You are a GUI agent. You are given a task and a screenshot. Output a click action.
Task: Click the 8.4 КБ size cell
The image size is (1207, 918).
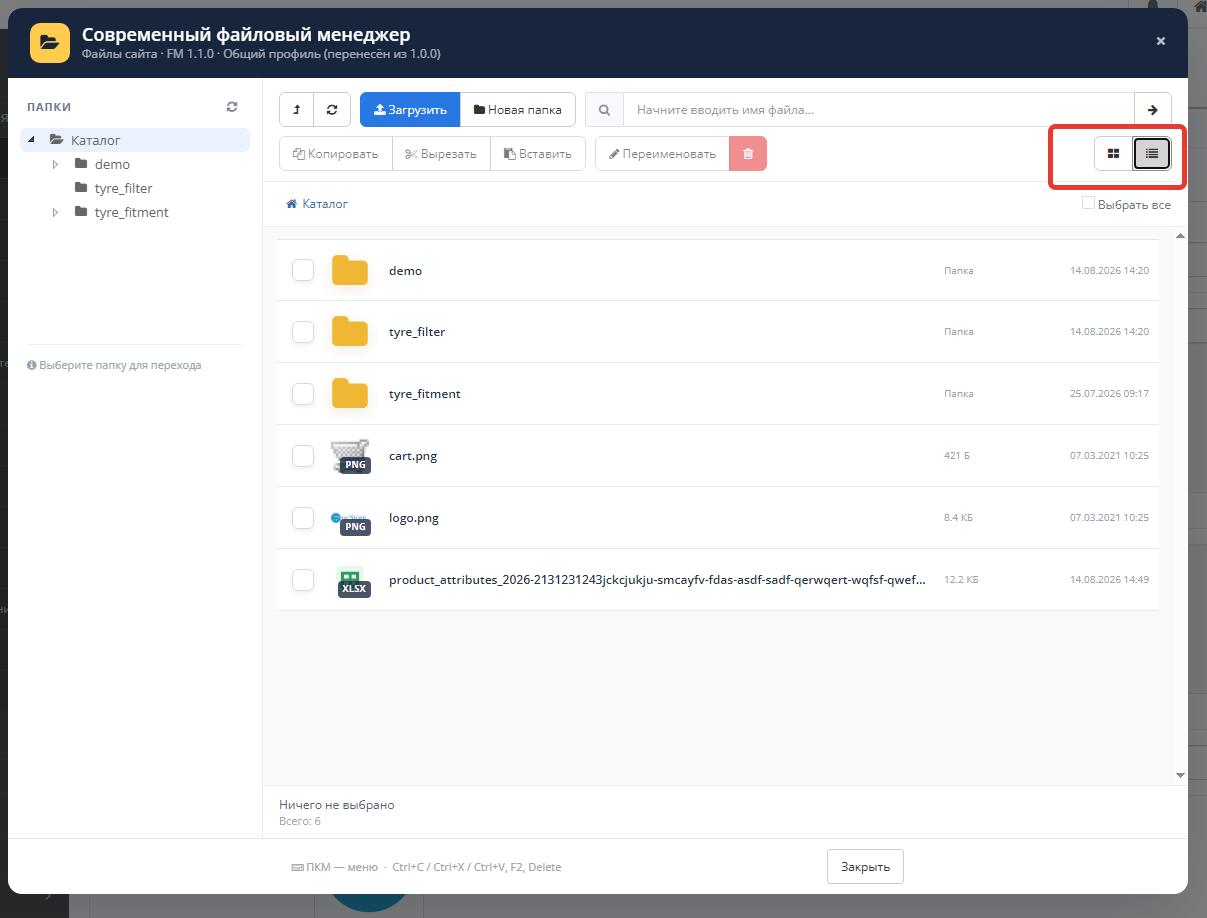pyautogui.click(x=958, y=518)
